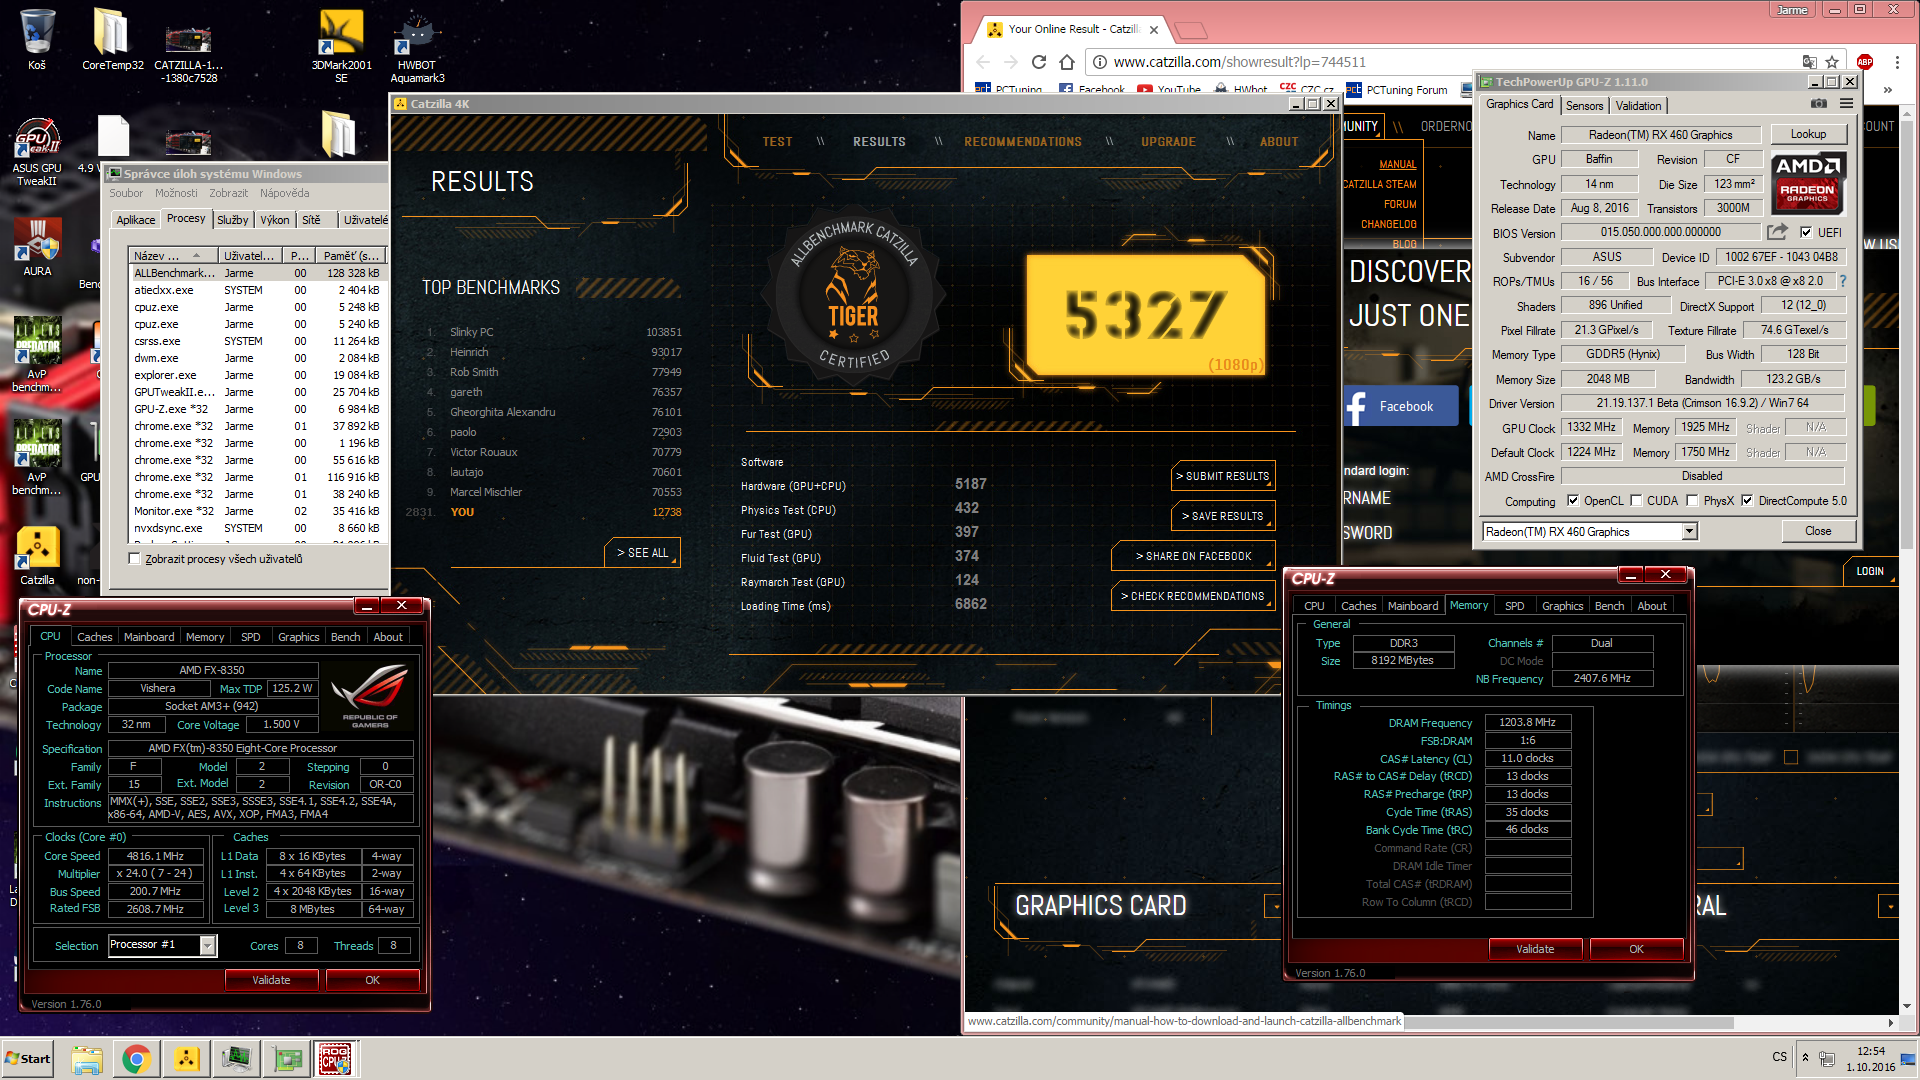Click the AMD Radeon logo in GPU-Z

(x=1807, y=183)
